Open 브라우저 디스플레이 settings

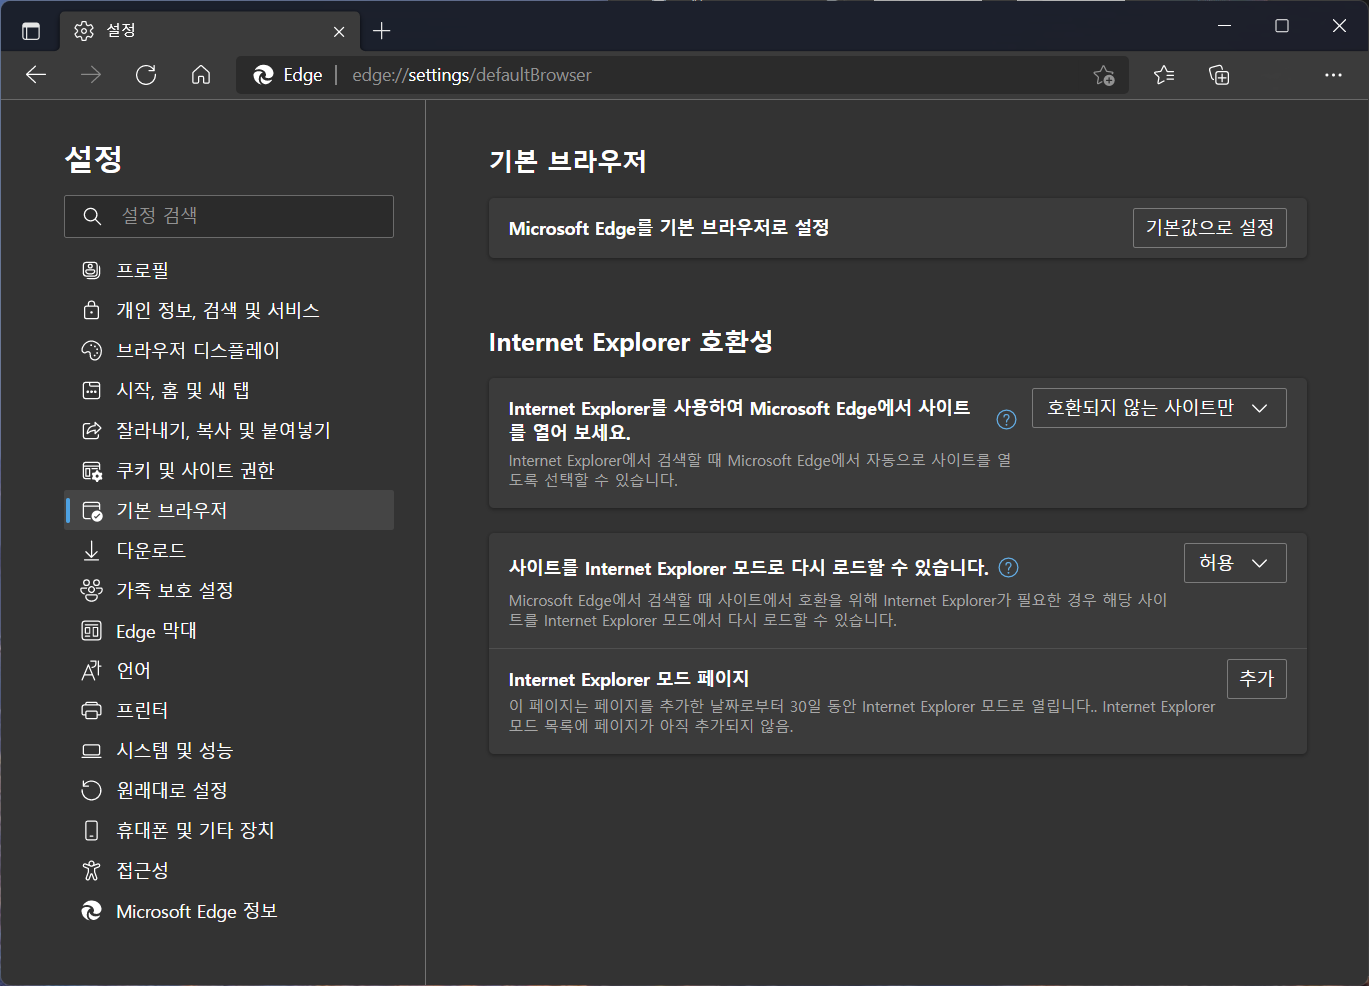pyautogui.click(x=229, y=350)
